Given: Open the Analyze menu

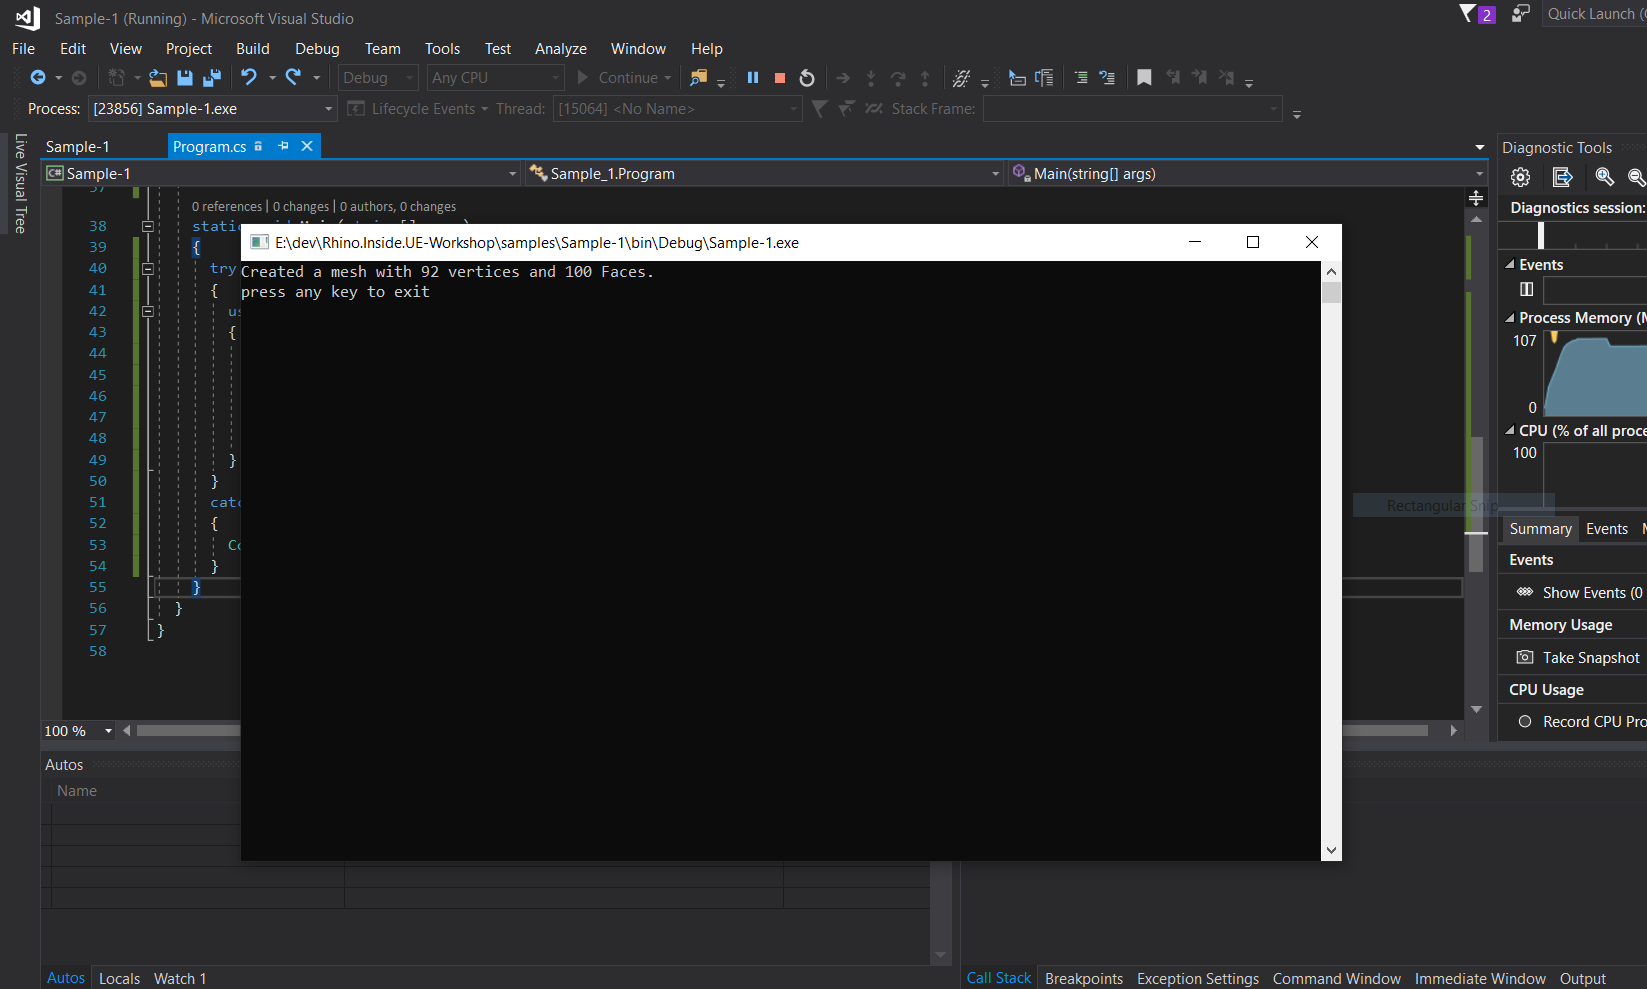Looking at the screenshot, I should click(x=561, y=49).
